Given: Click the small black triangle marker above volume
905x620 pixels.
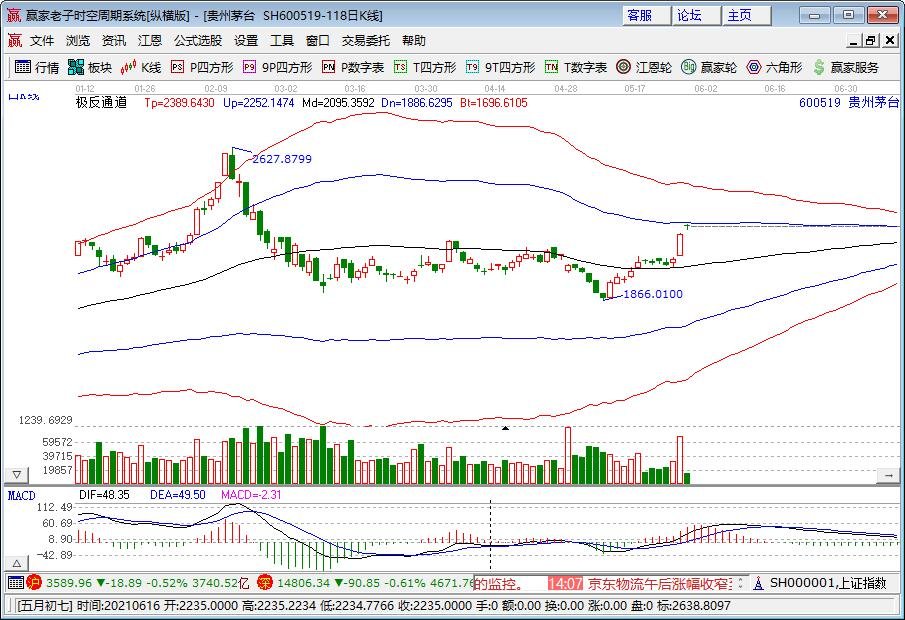Looking at the screenshot, I should tap(505, 428).
